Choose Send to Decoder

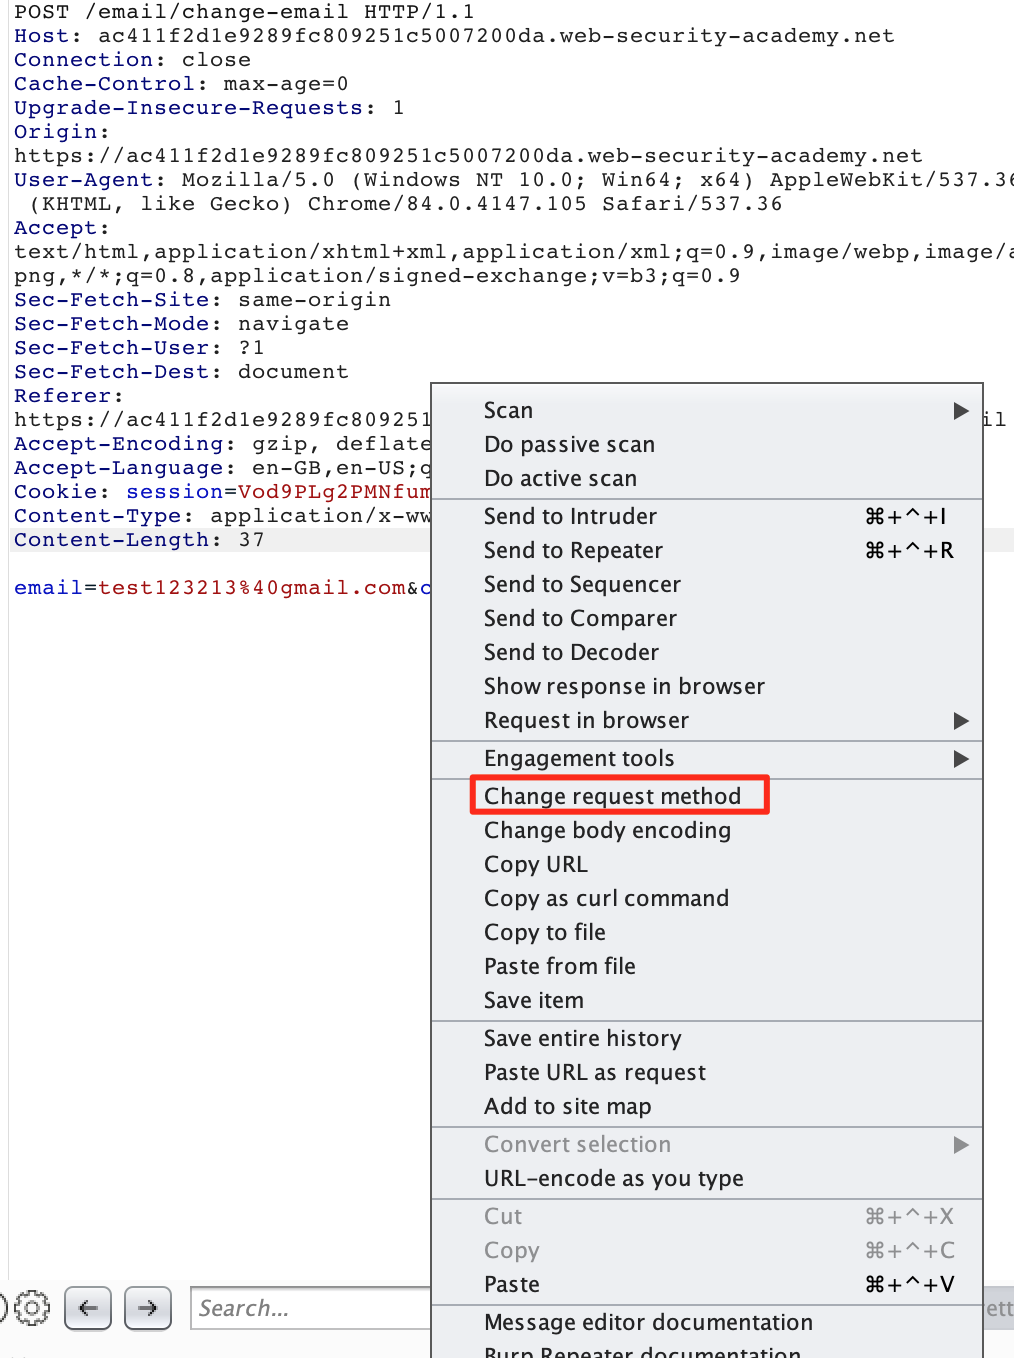571,652
